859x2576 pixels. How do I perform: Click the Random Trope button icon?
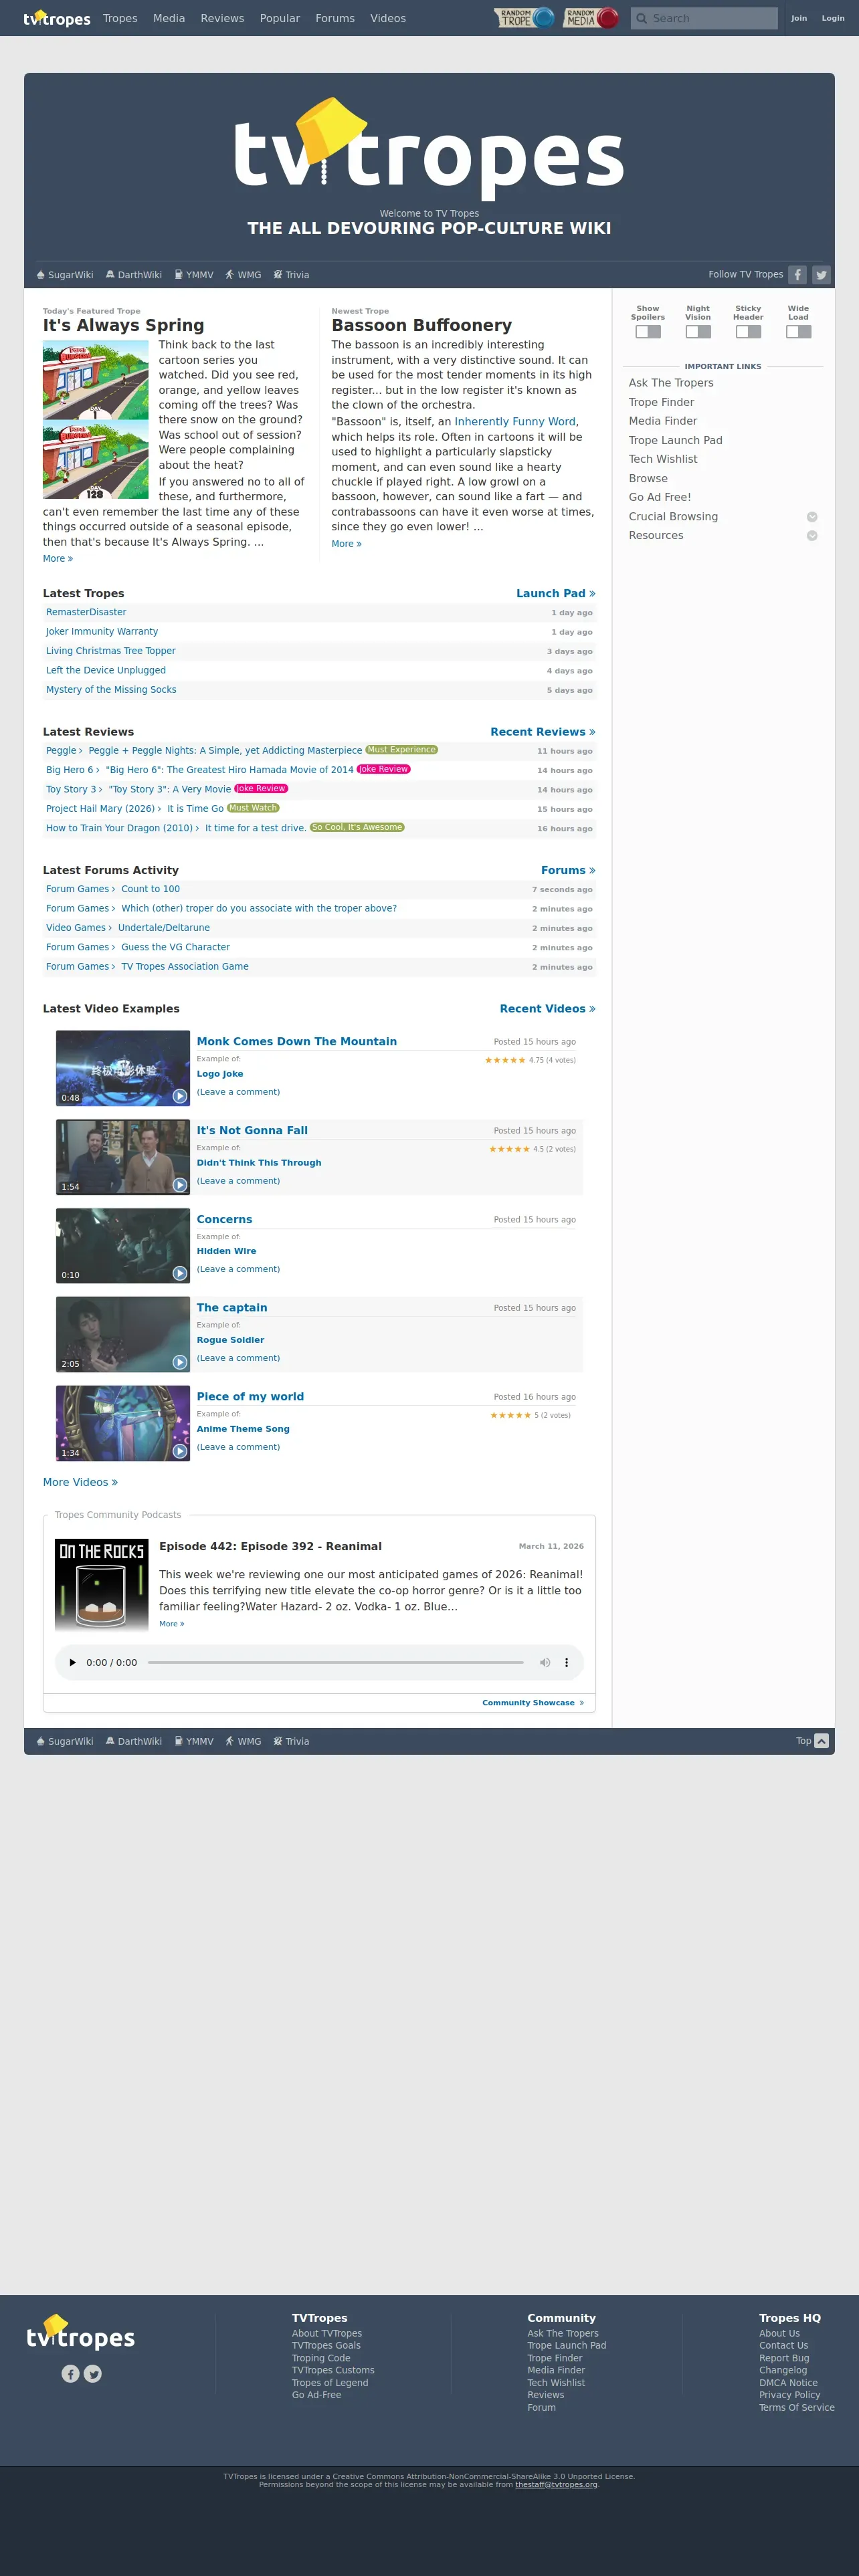tap(525, 18)
